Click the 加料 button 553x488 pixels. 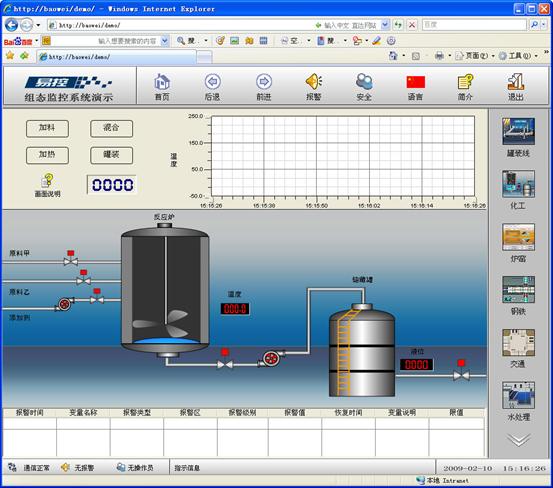click(x=47, y=128)
